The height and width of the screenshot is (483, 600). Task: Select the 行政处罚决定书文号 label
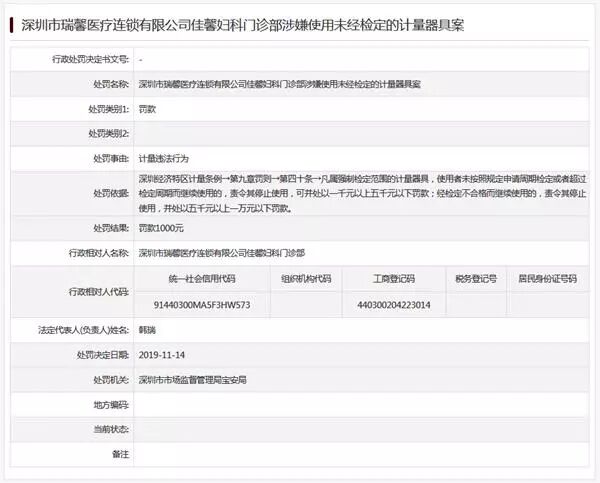click(91, 59)
